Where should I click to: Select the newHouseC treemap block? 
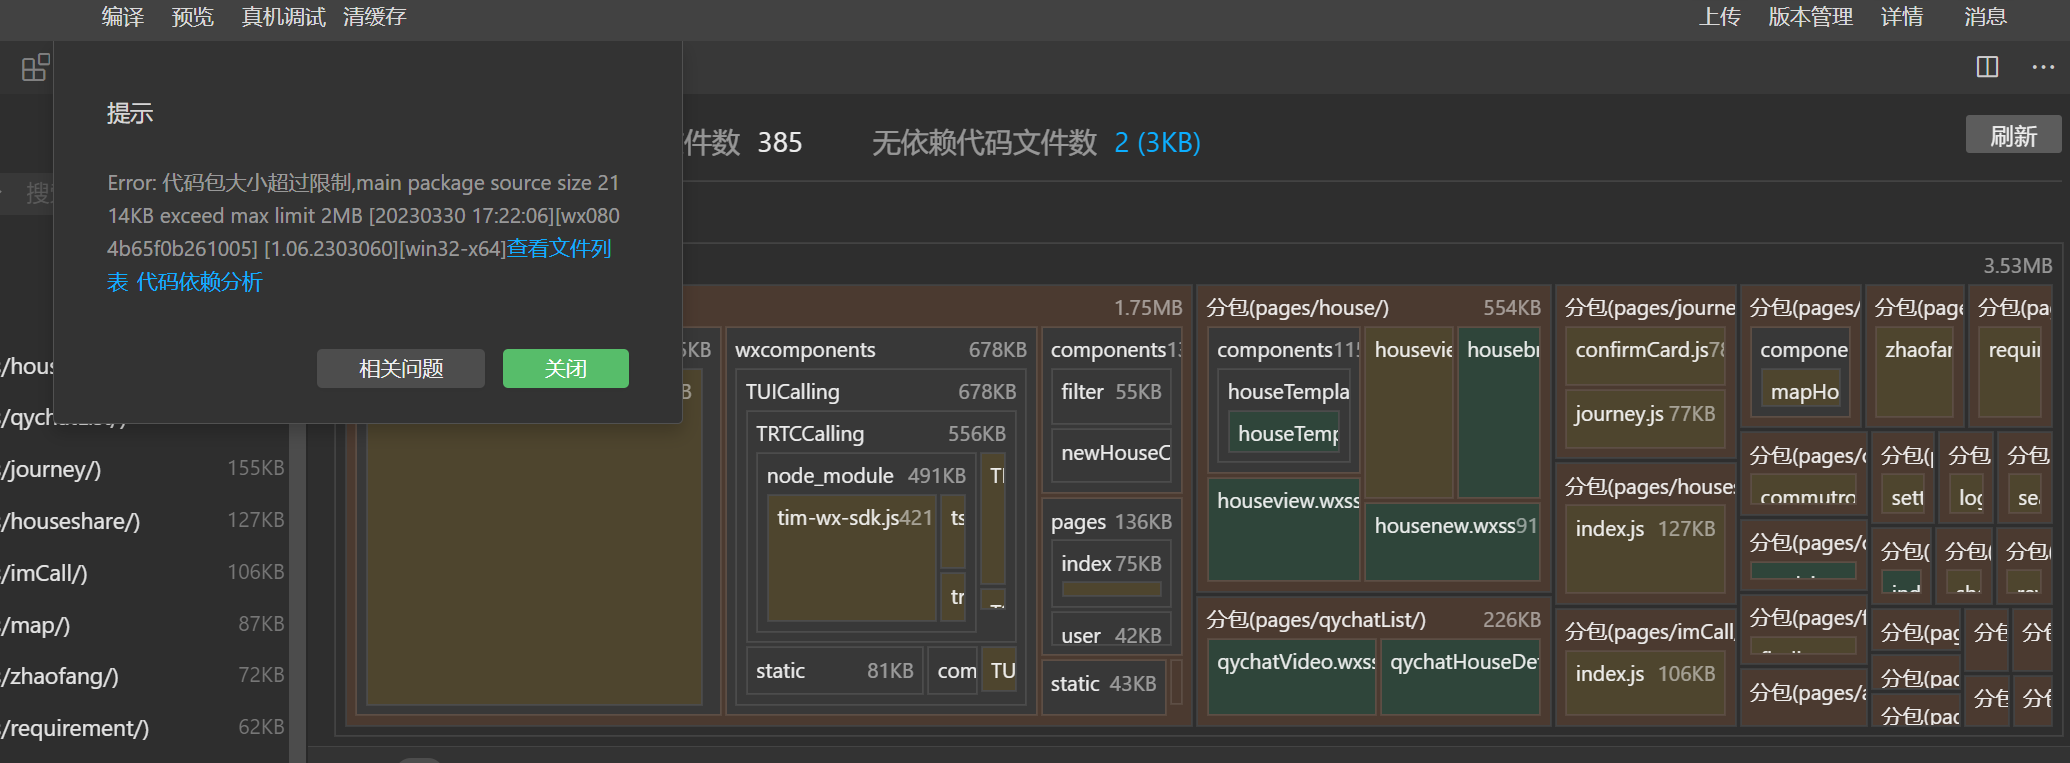point(1111,454)
